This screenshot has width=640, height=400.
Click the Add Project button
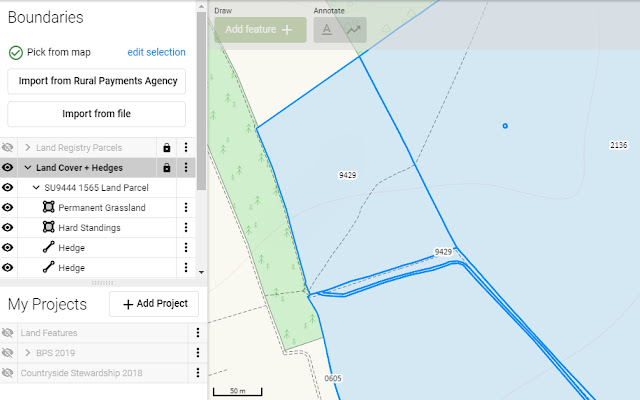tap(154, 304)
